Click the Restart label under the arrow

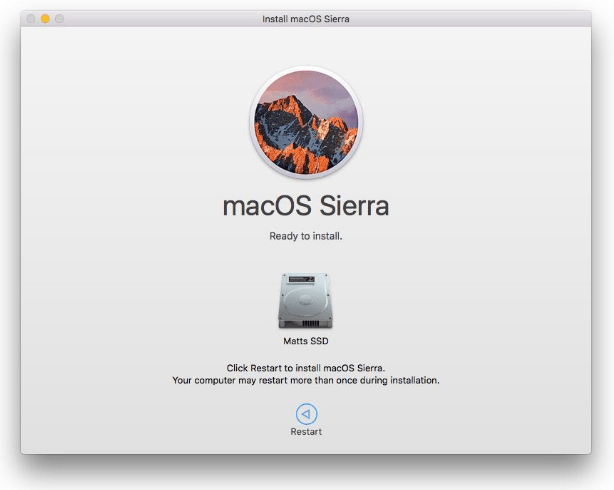pos(306,432)
